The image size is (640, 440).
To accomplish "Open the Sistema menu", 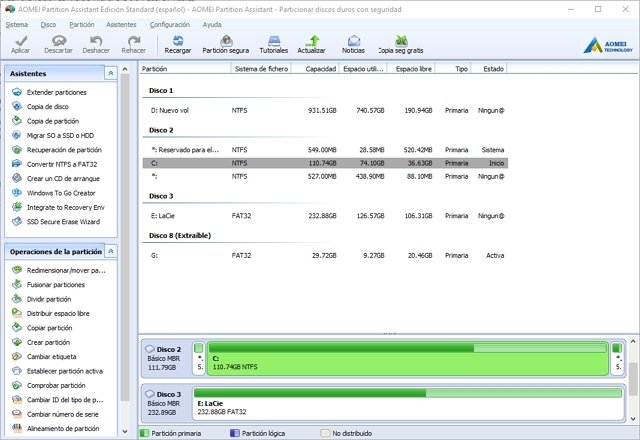I will click(x=17, y=24).
